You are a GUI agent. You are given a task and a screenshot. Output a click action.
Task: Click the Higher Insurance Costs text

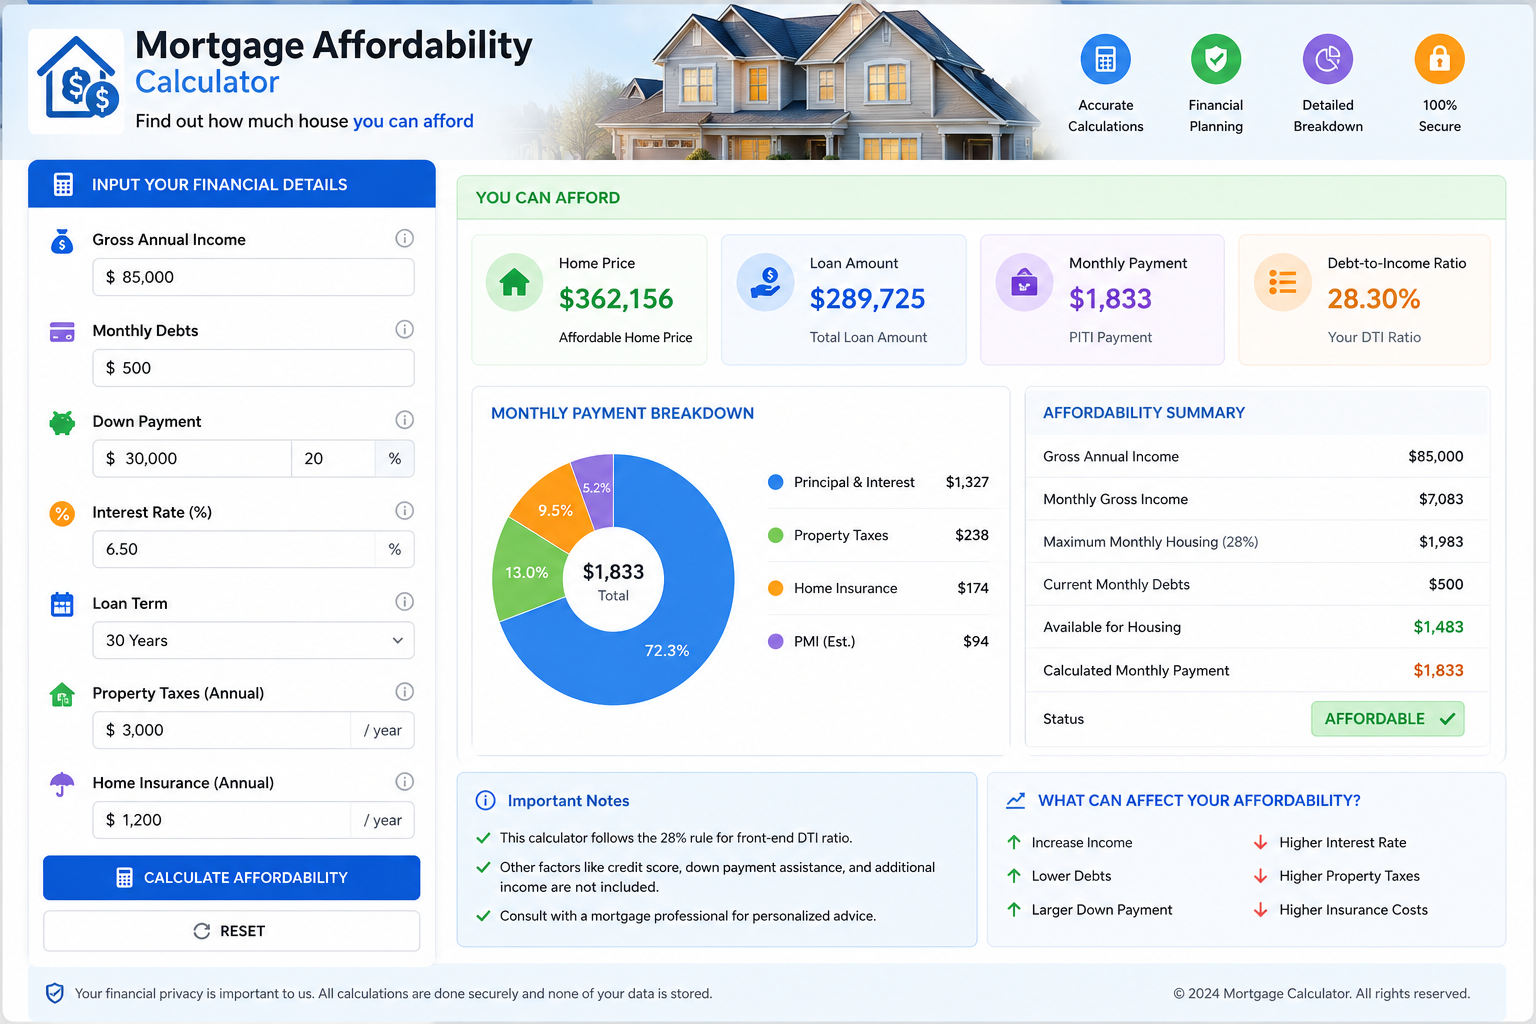click(1353, 910)
